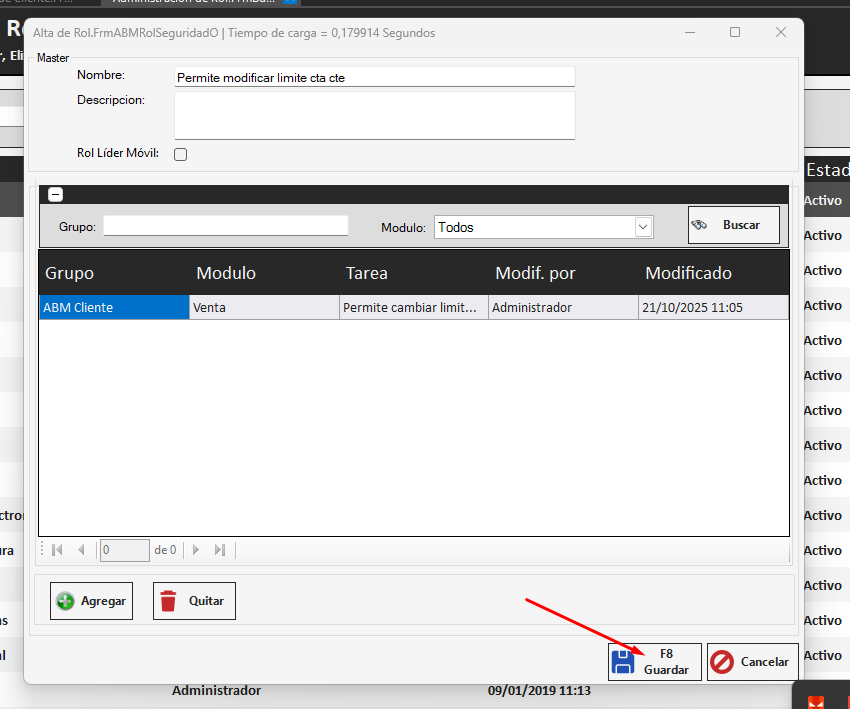Screen dimensions: 850x709
Task: Enable the Rol Líder Móvil checkbox
Action: (x=181, y=154)
